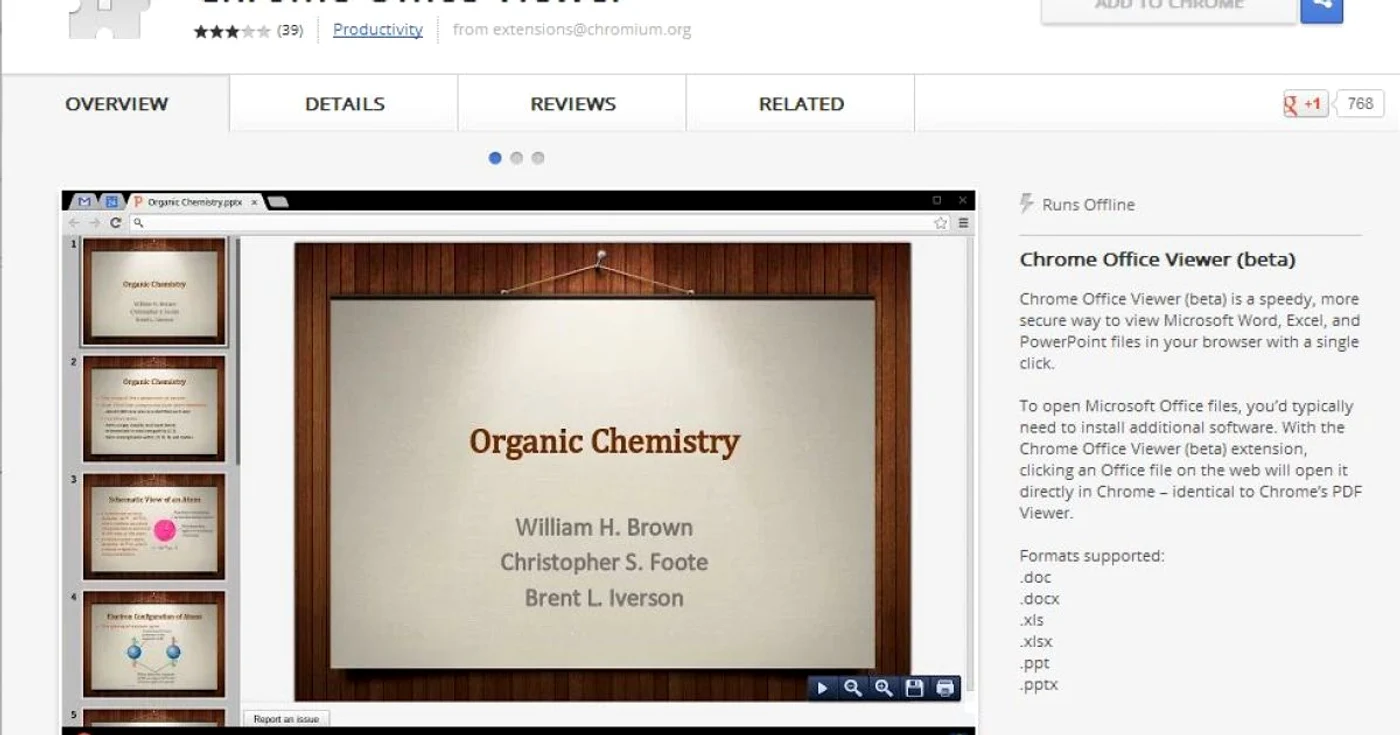The width and height of the screenshot is (1400, 735).
Task: Click the from extensions@chromium.org text
Action: coord(572,30)
